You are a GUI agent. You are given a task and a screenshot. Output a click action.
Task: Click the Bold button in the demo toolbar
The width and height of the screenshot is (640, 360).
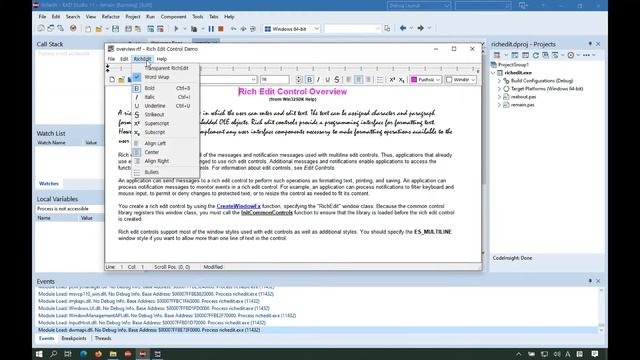coord(309,80)
